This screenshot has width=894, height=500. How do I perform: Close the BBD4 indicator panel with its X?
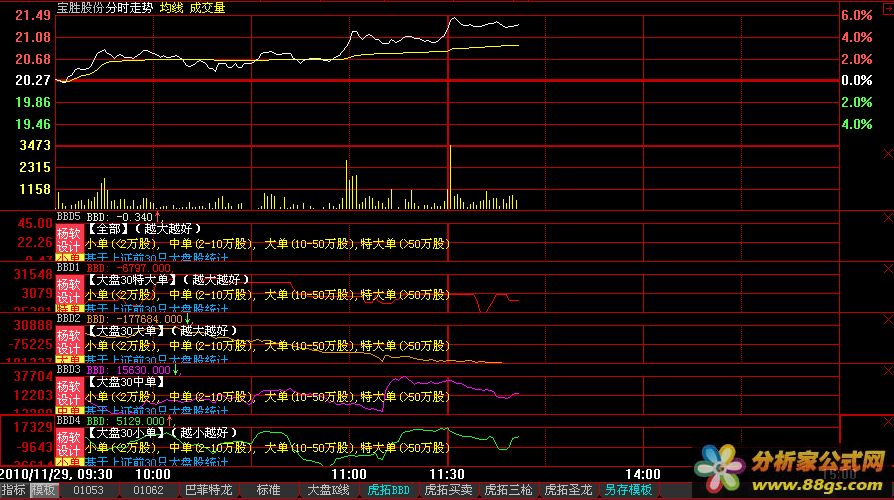[888, 422]
